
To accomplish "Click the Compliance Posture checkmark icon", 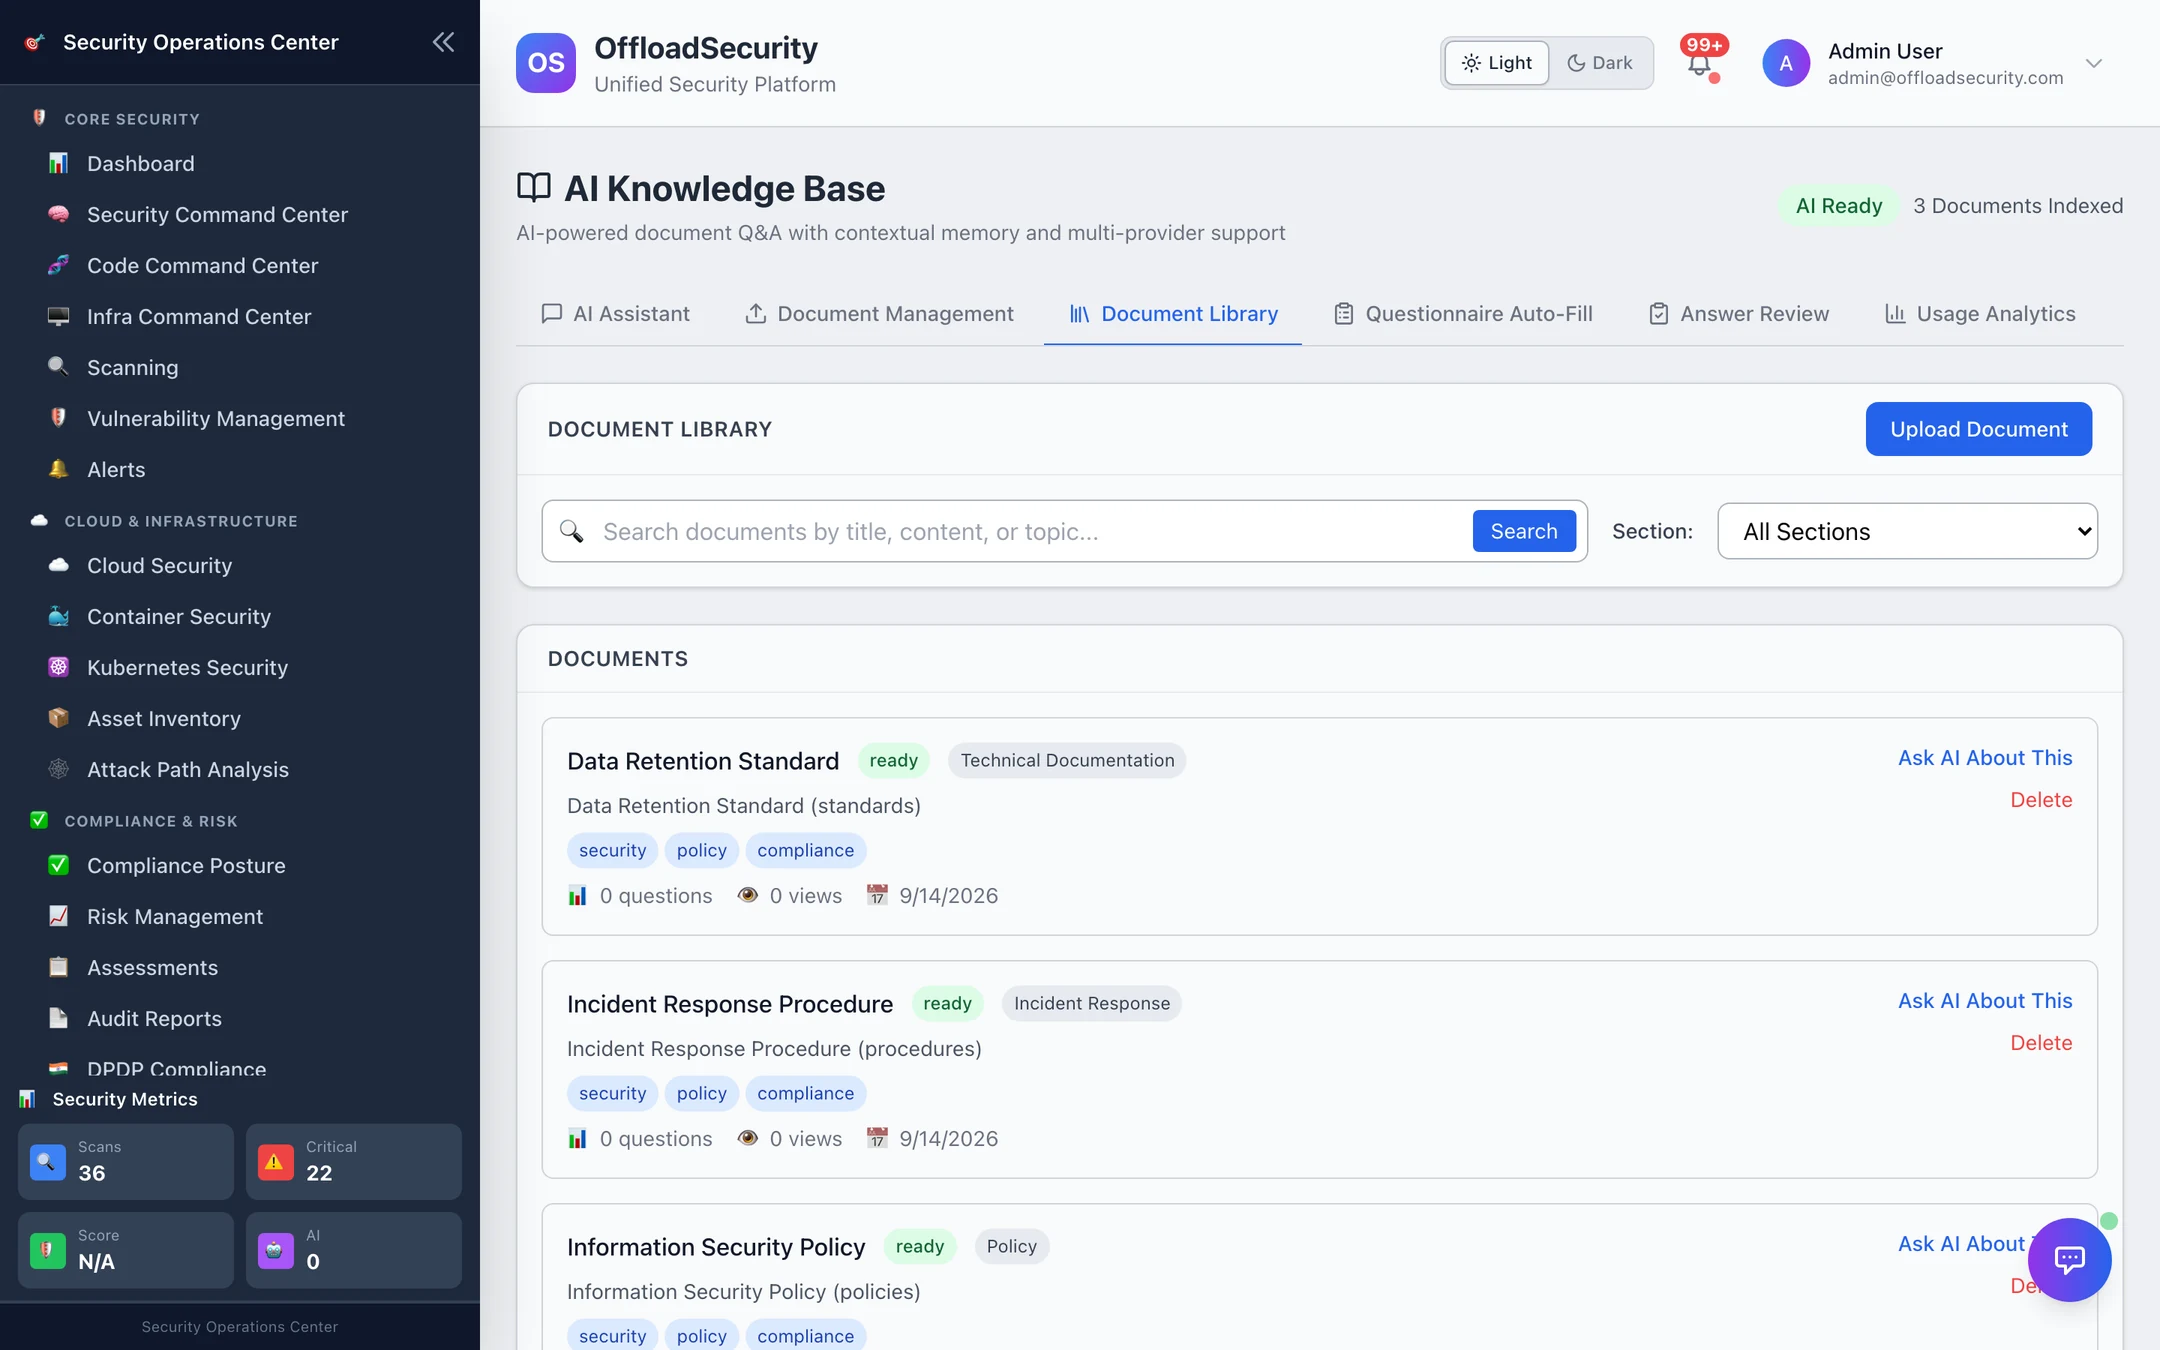I will pyautogui.click(x=59, y=865).
